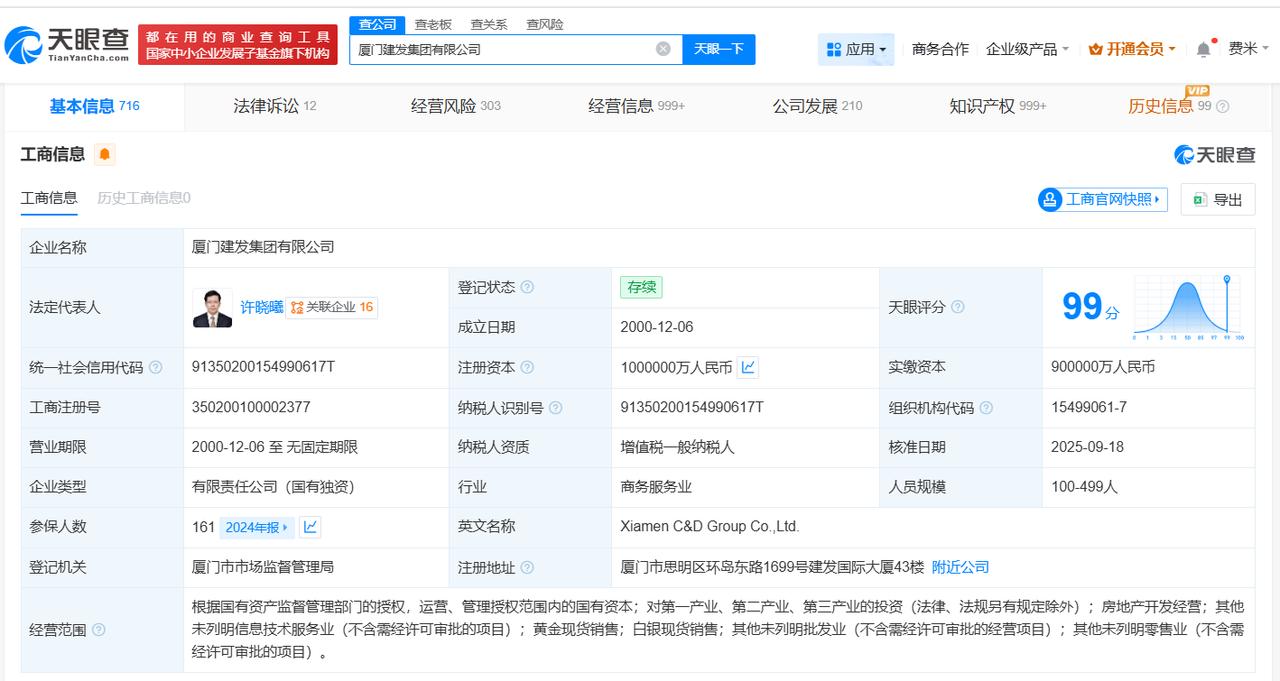Click the English name Xiamen C&D Group Co.,Ltd.
The width and height of the screenshot is (1280, 681).
(x=710, y=526)
